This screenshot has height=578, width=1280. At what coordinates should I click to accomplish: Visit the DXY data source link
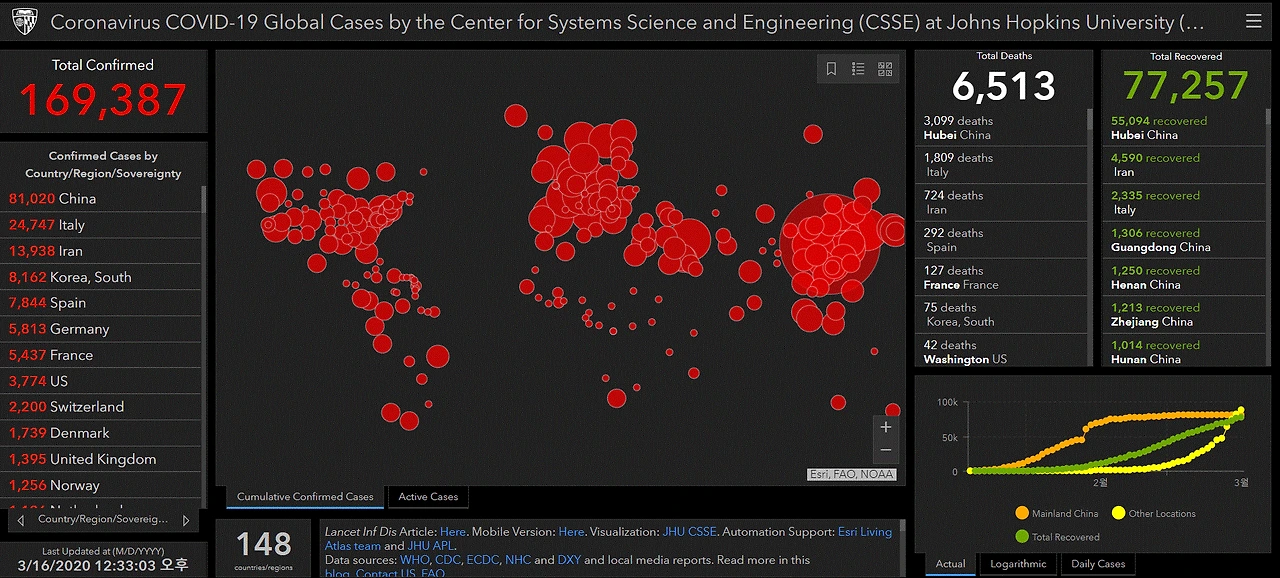(x=569, y=560)
